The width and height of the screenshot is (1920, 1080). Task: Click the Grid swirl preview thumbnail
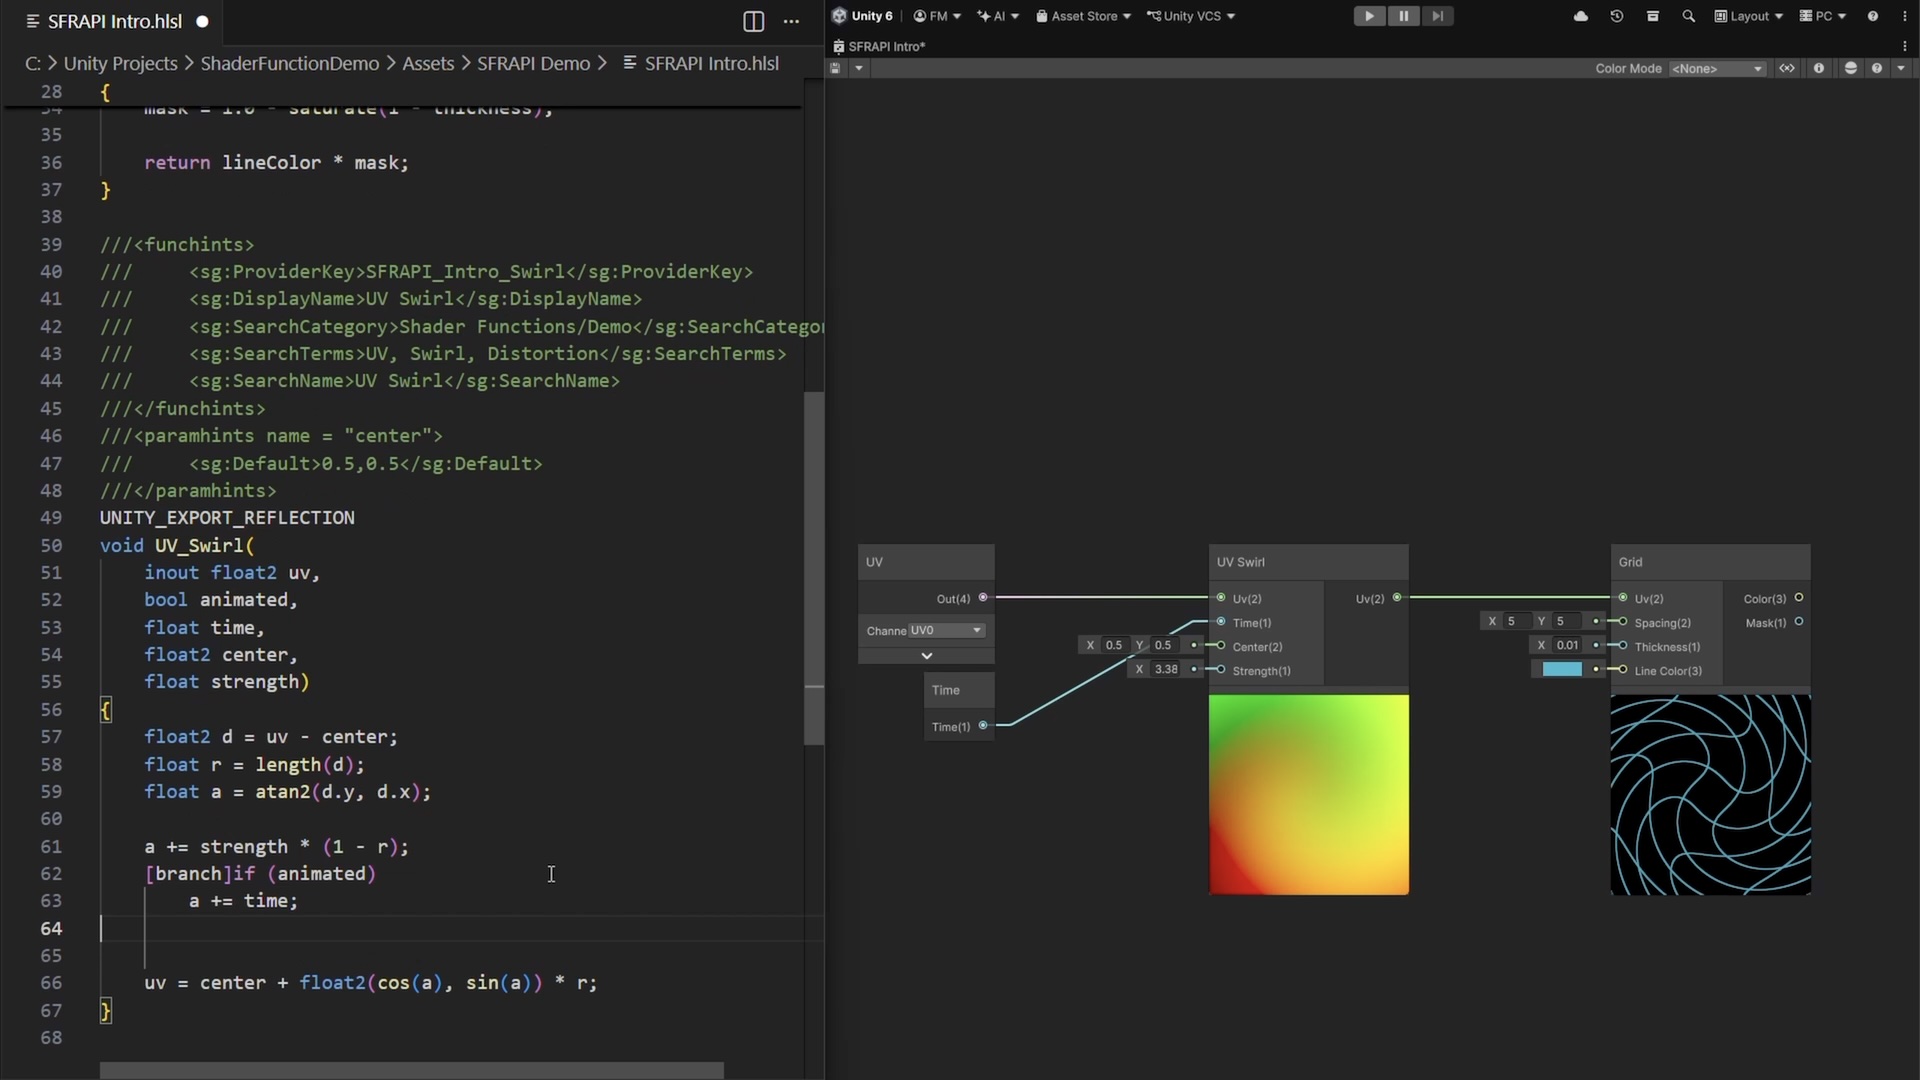(1711, 794)
